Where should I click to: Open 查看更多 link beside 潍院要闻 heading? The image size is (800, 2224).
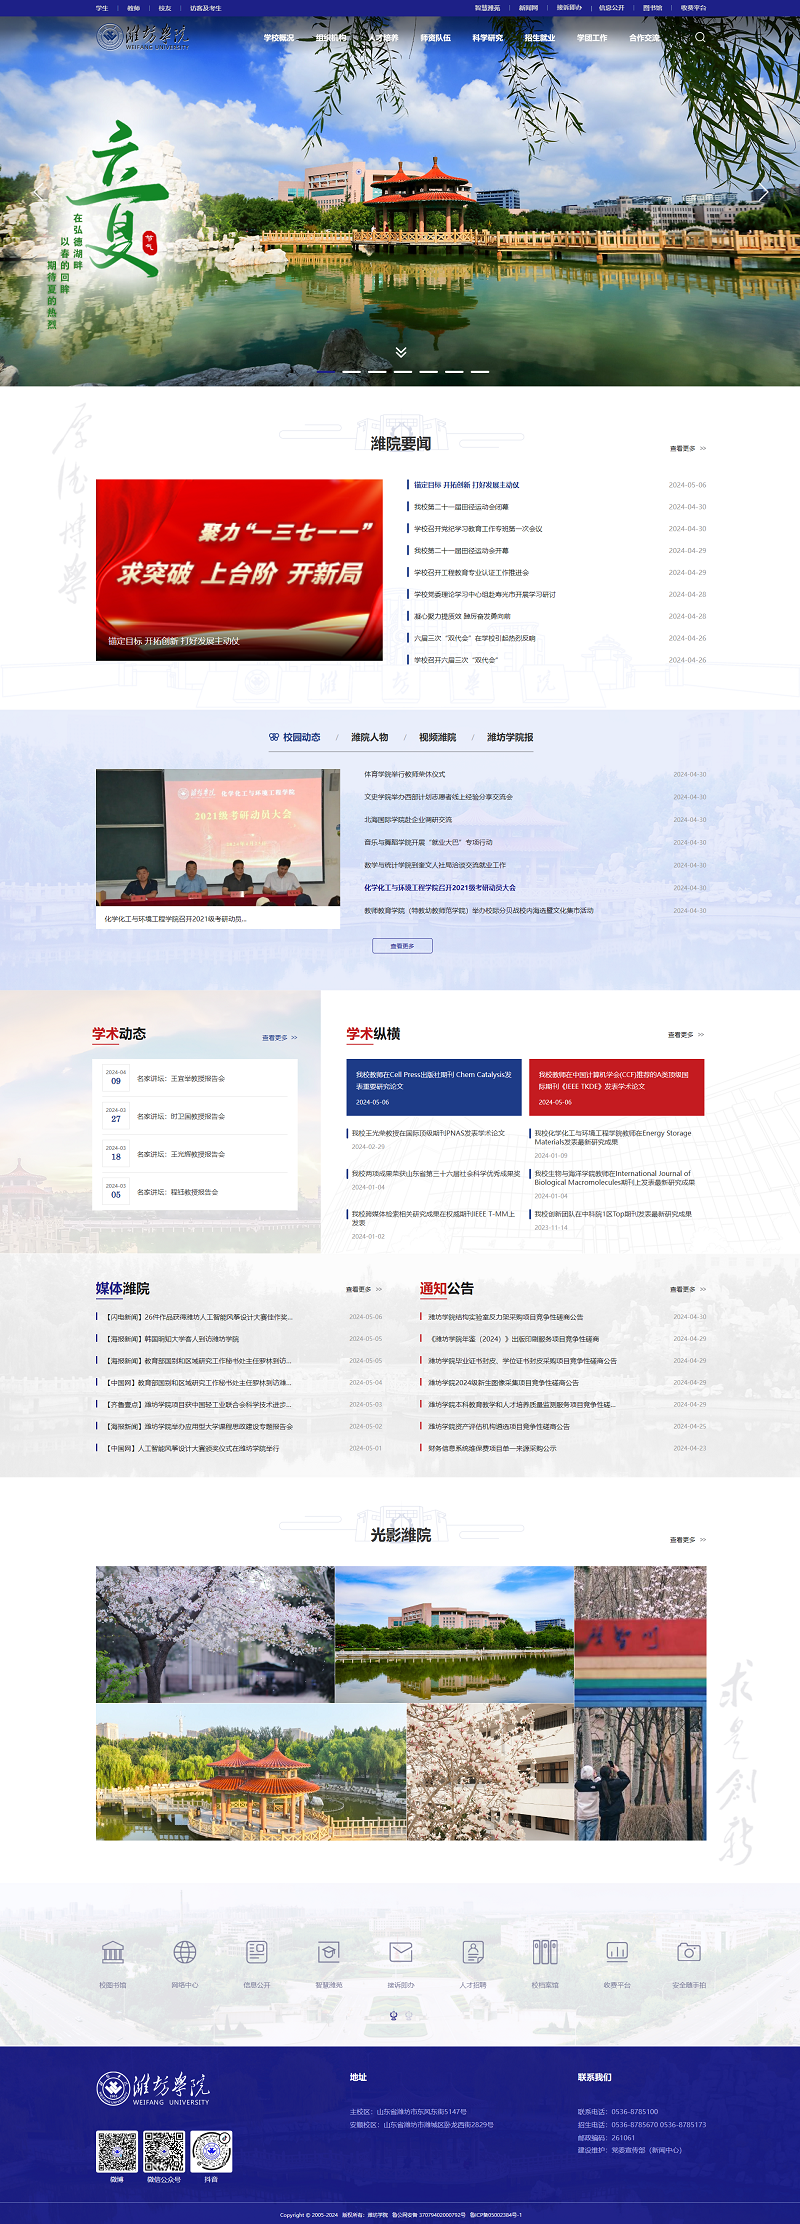pyautogui.click(x=687, y=448)
